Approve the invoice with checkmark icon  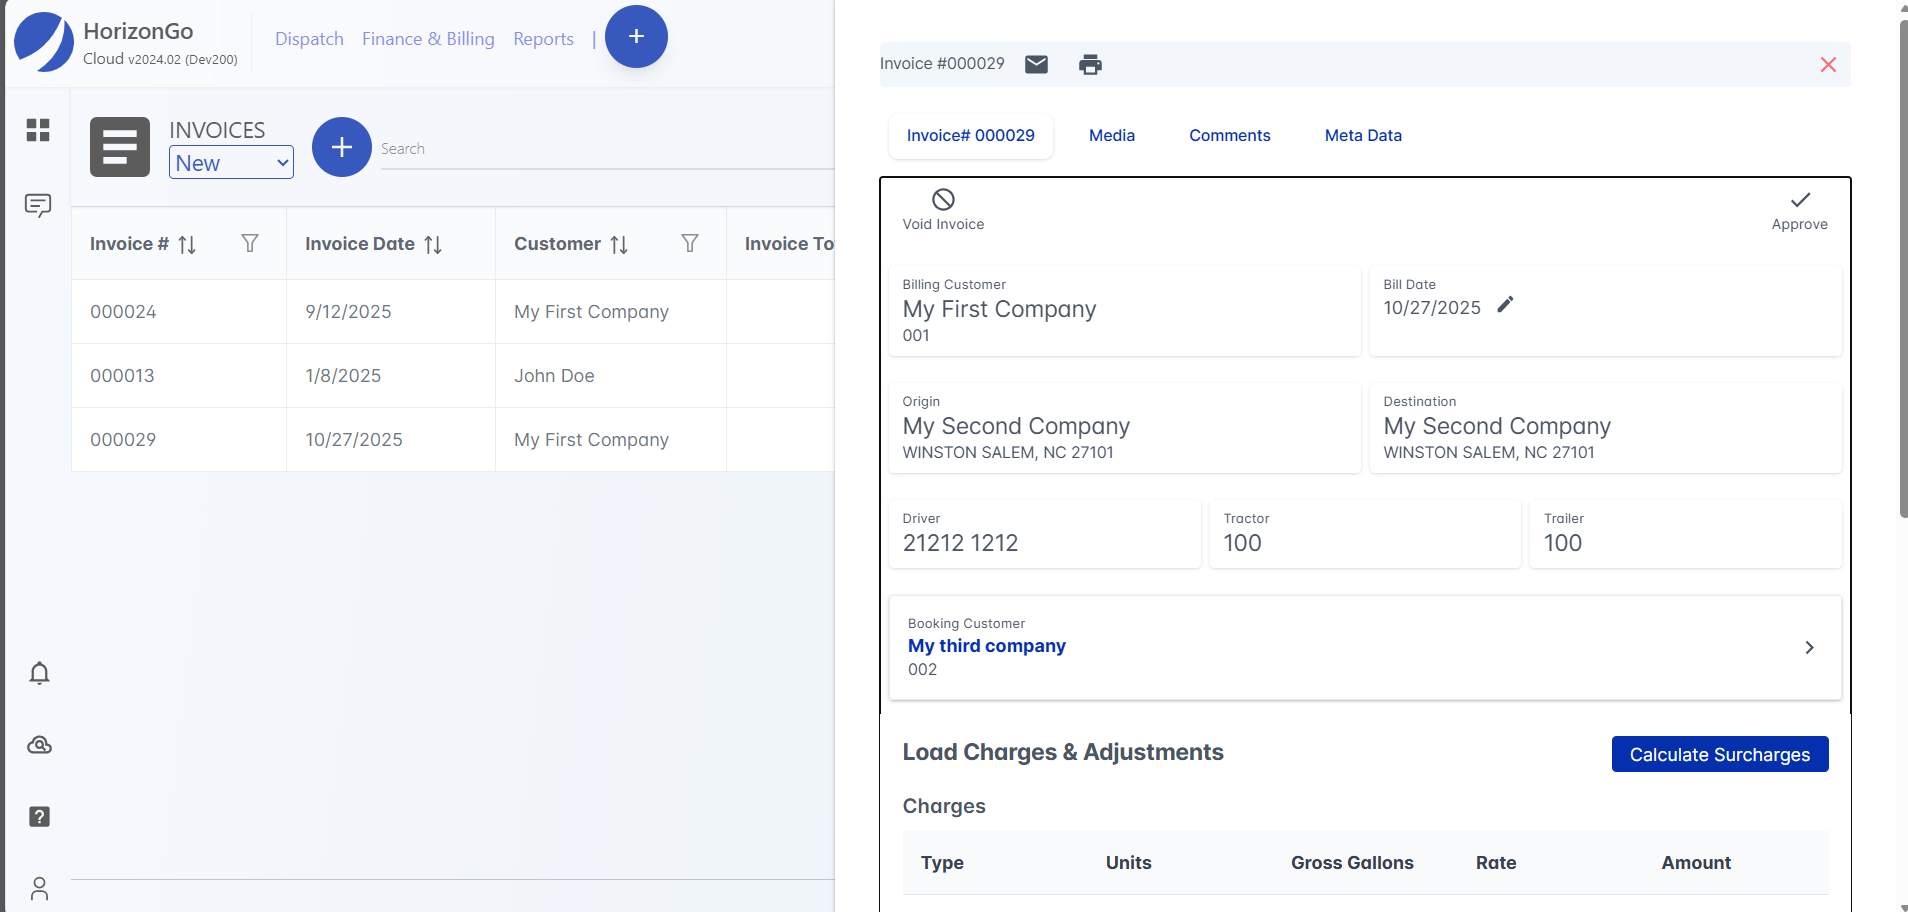pyautogui.click(x=1799, y=200)
